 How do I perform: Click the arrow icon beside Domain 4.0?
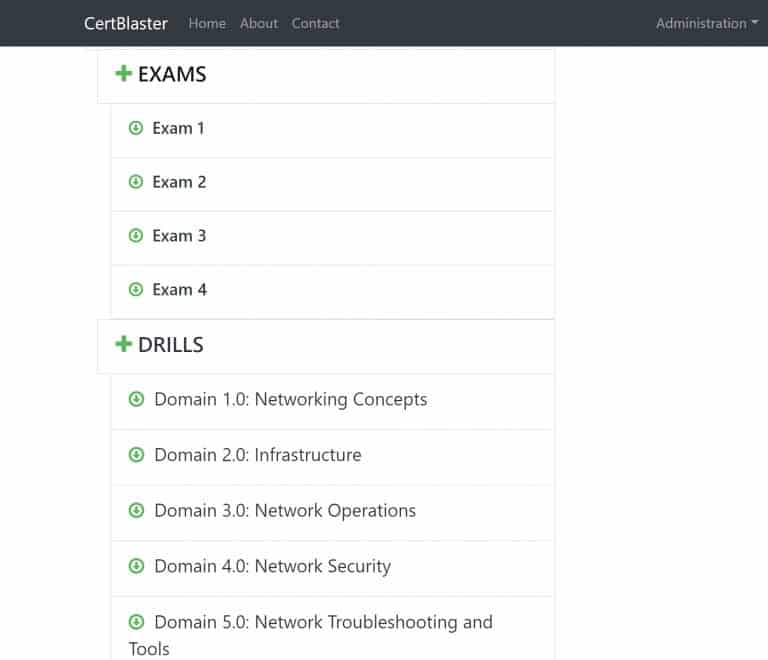coord(137,567)
